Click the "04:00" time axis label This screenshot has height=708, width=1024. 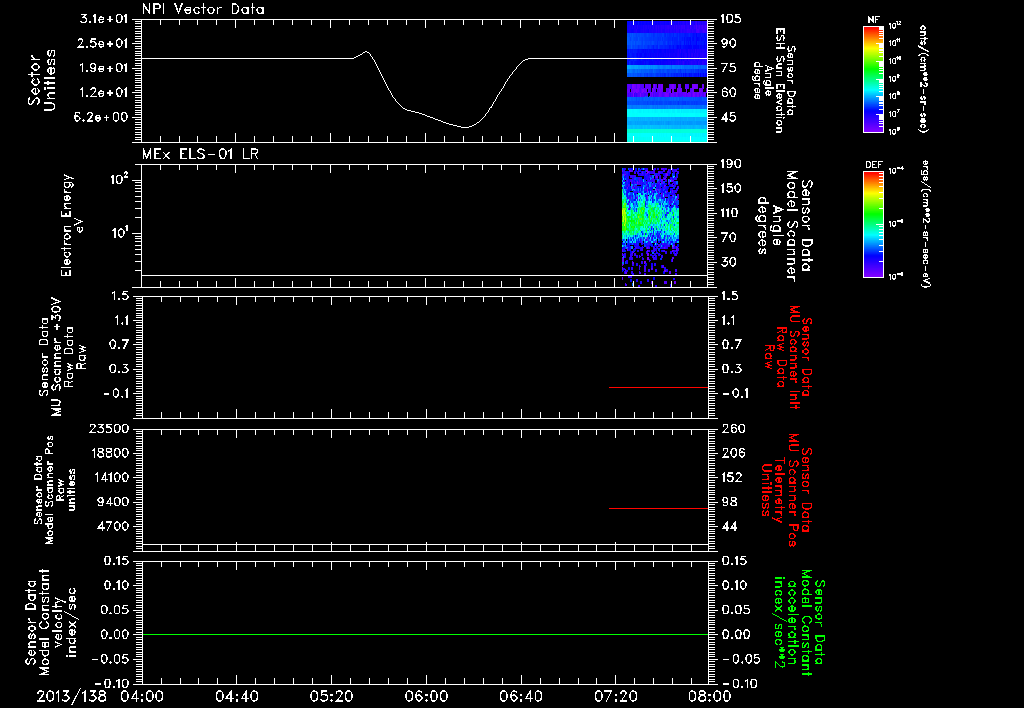click(142, 696)
